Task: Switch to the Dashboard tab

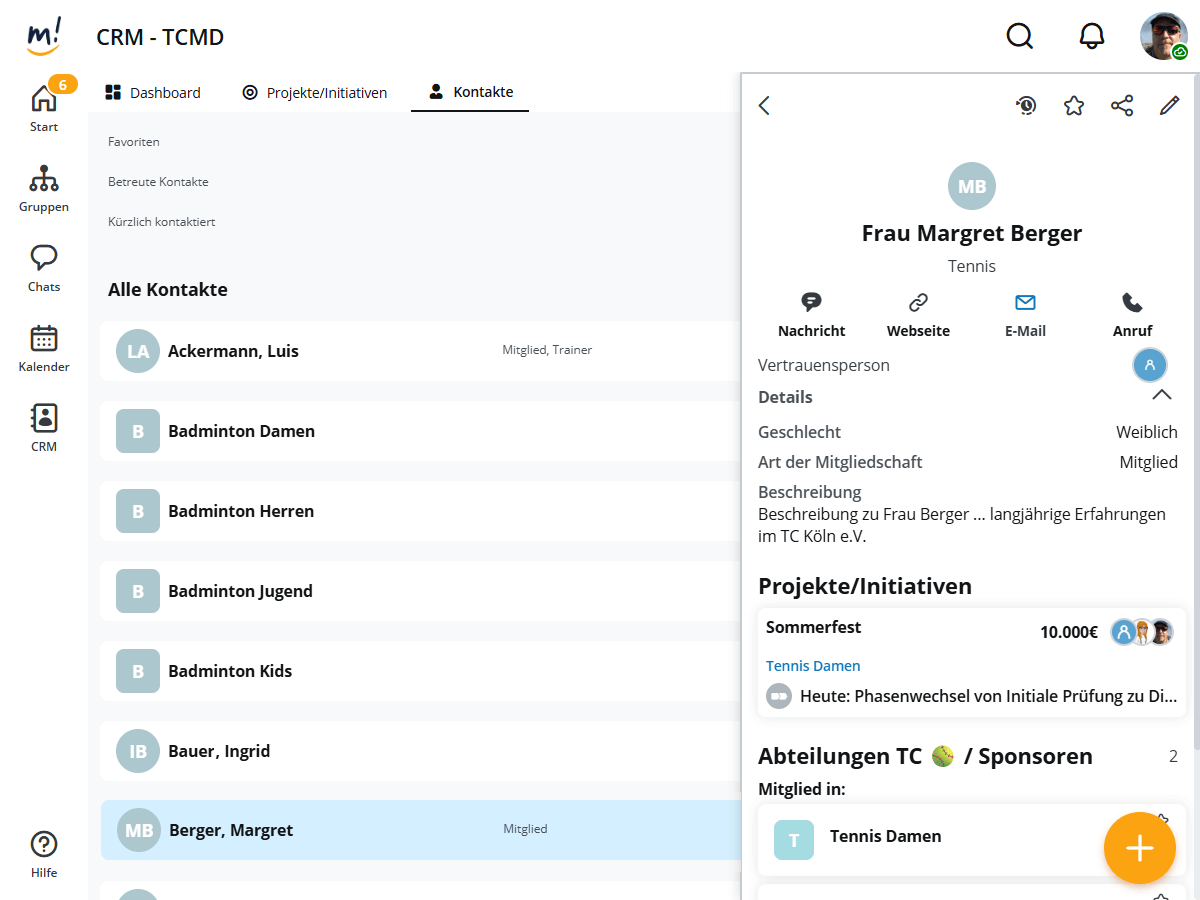Action: 153,93
